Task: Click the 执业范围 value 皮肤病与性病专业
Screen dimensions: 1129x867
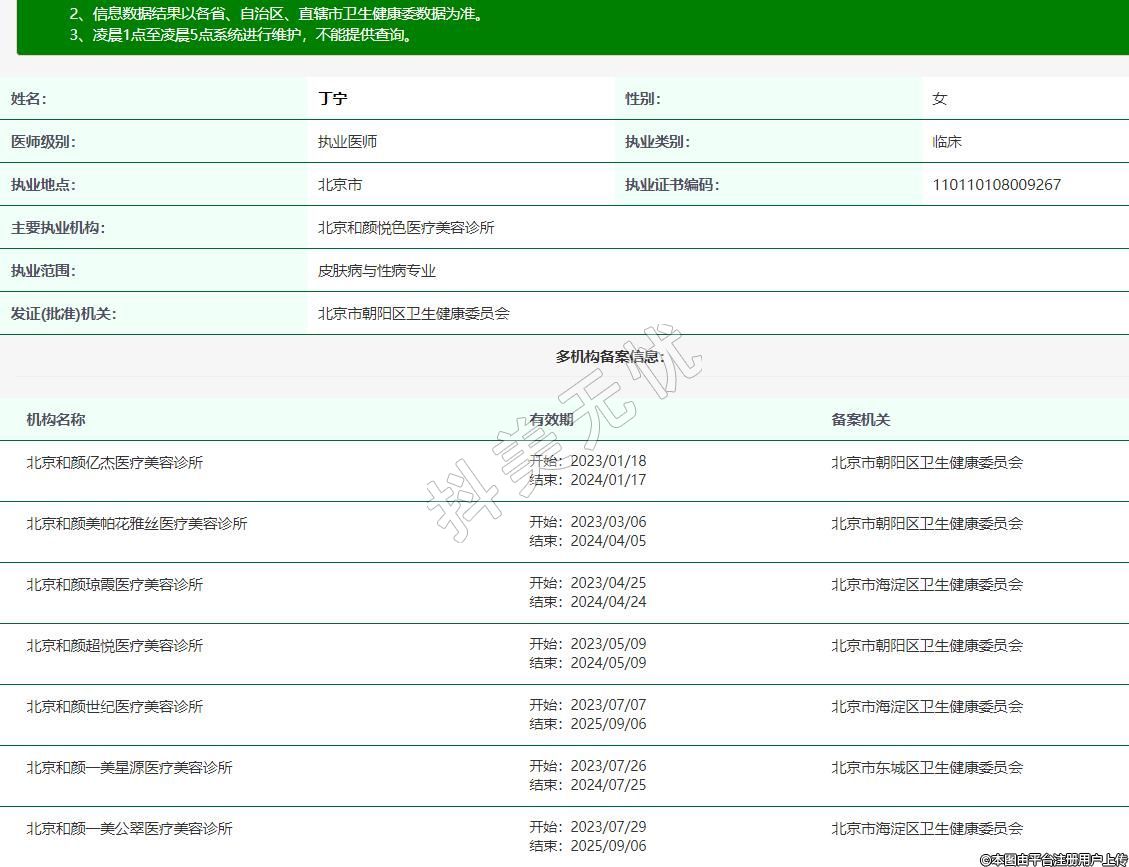Action: [377, 271]
